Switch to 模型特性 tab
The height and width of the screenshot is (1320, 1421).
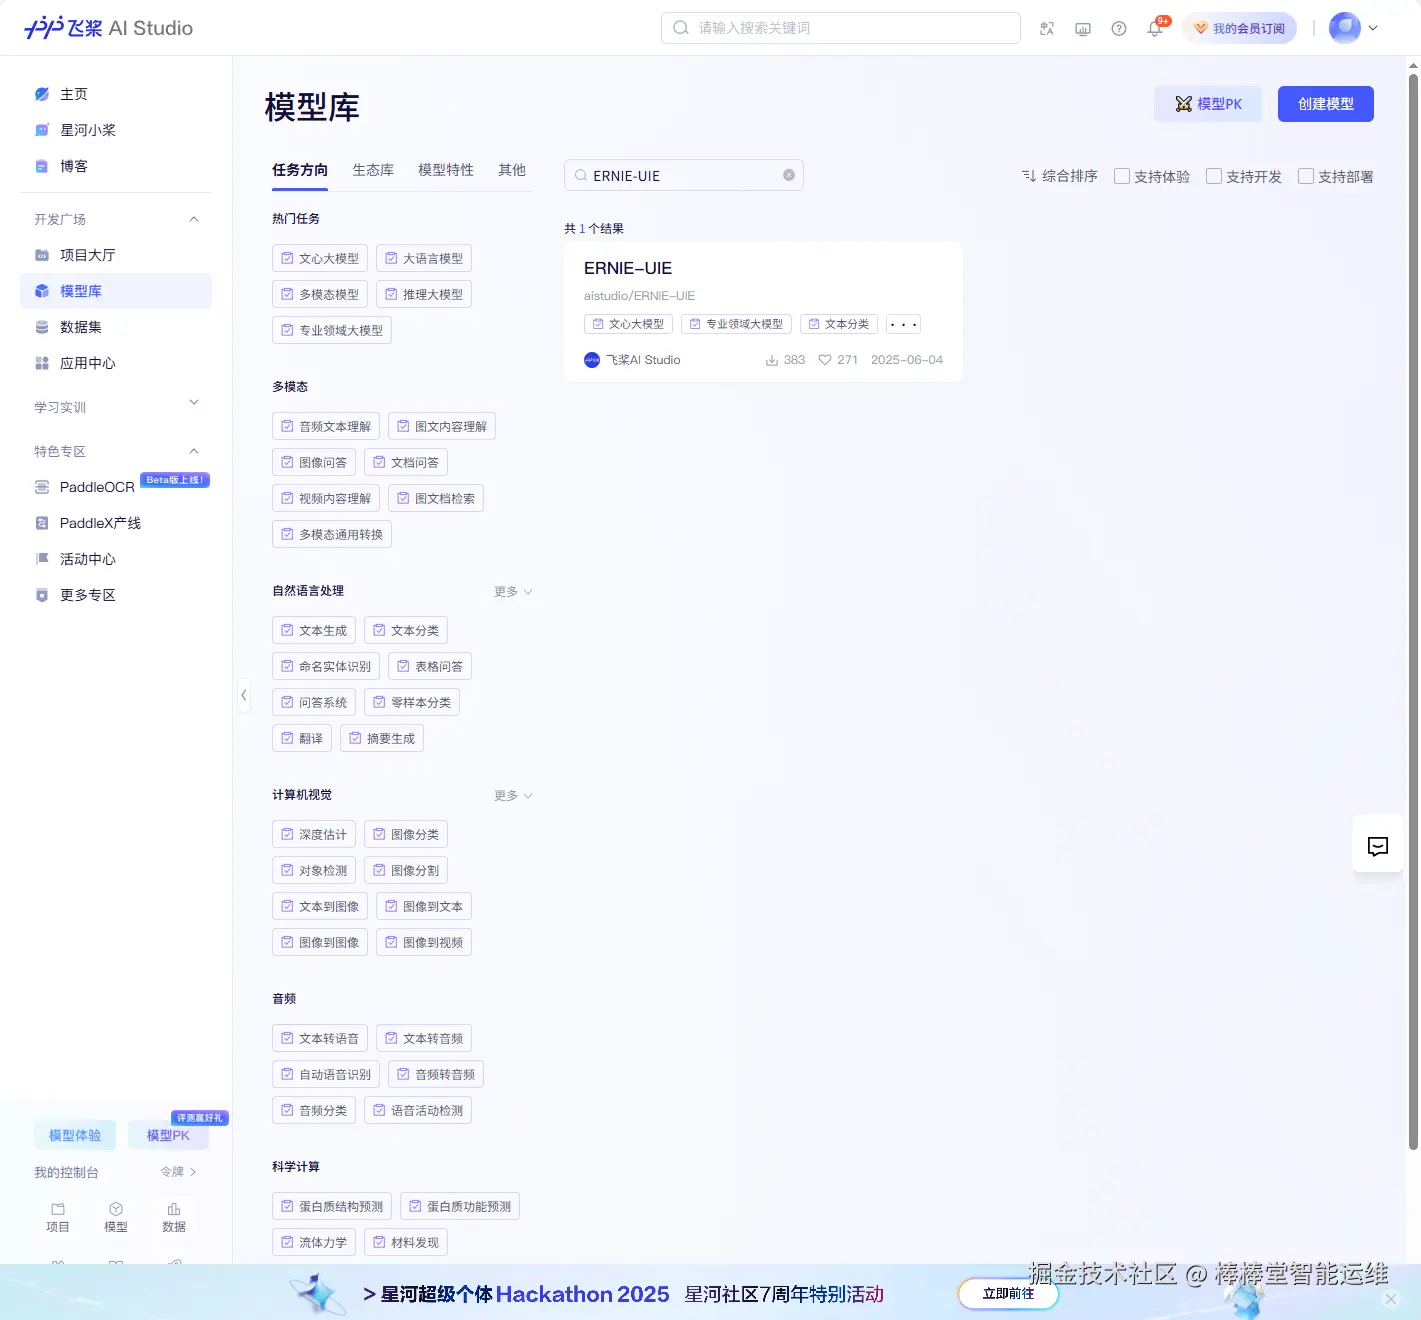pyautogui.click(x=446, y=170)
